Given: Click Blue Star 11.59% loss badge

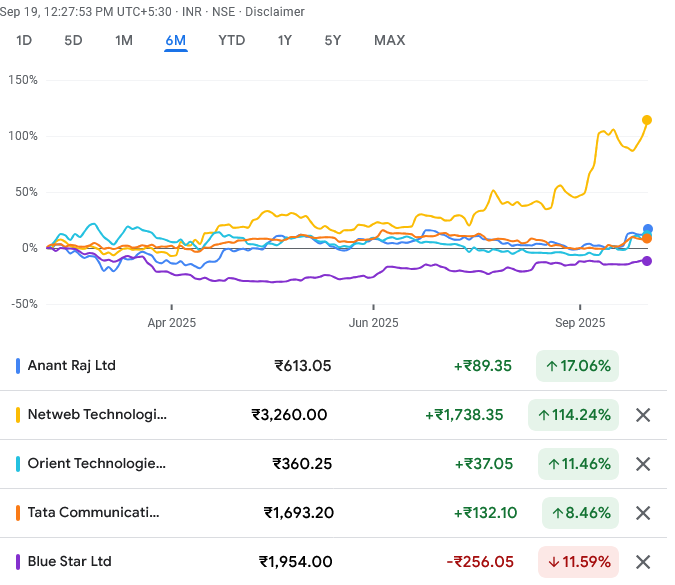Looking at the screenshot, I should pyautogui.click(x=578, y=562).
